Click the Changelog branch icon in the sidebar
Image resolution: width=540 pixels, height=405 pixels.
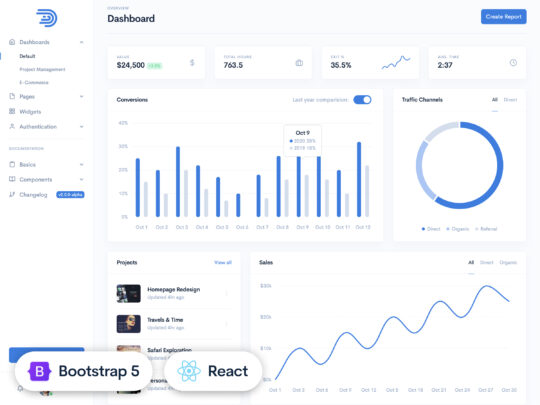tap(12, 195)
